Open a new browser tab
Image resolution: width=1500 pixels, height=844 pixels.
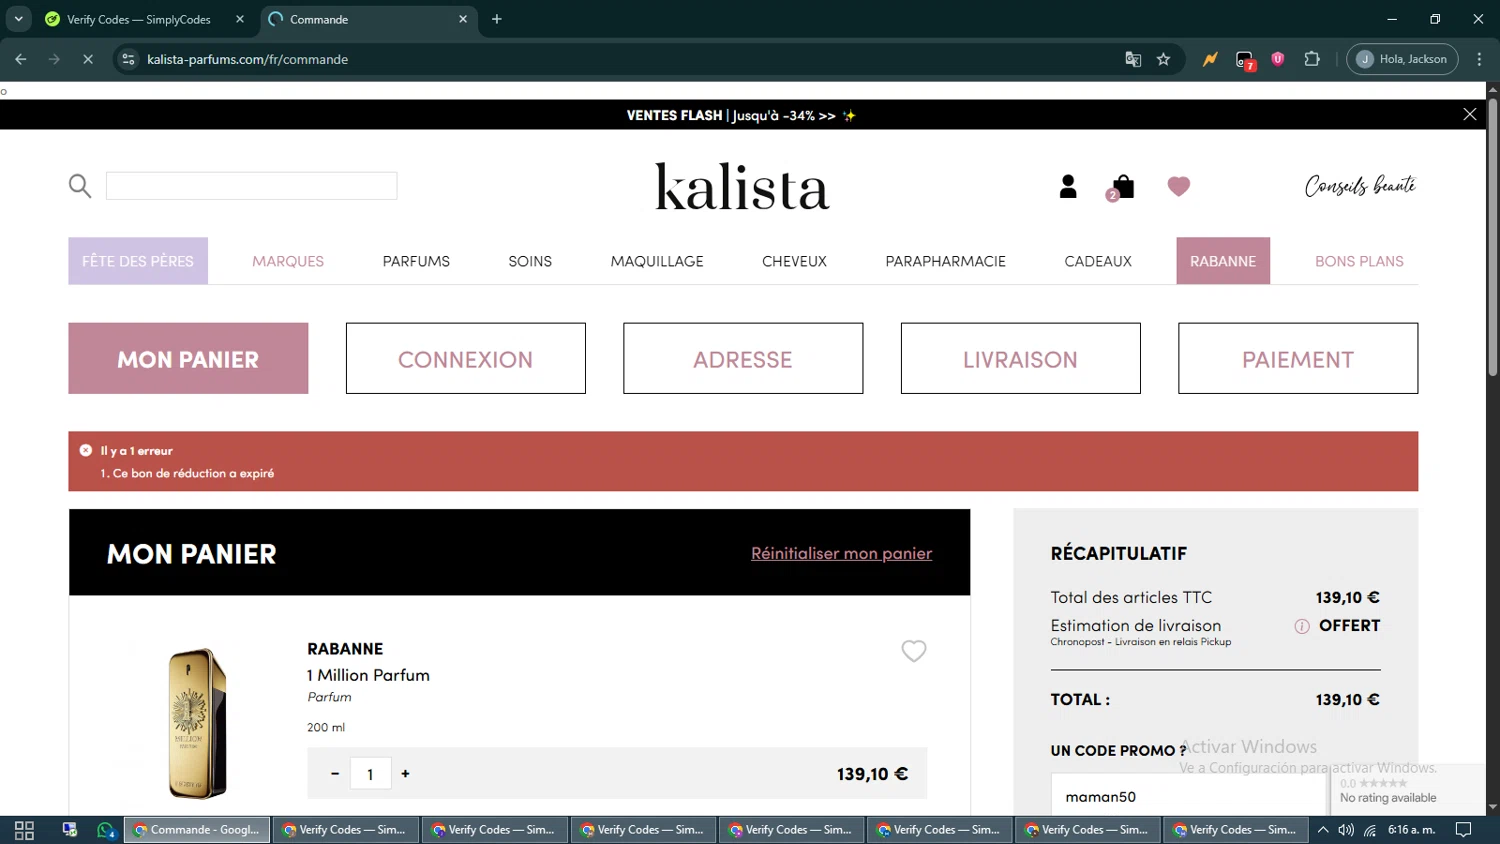(497, 19)
